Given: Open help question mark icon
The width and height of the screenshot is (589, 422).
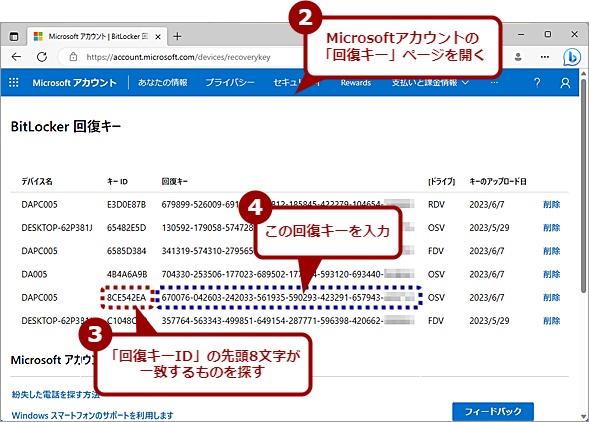Looking at the screenshot, I should pos(537,82).
